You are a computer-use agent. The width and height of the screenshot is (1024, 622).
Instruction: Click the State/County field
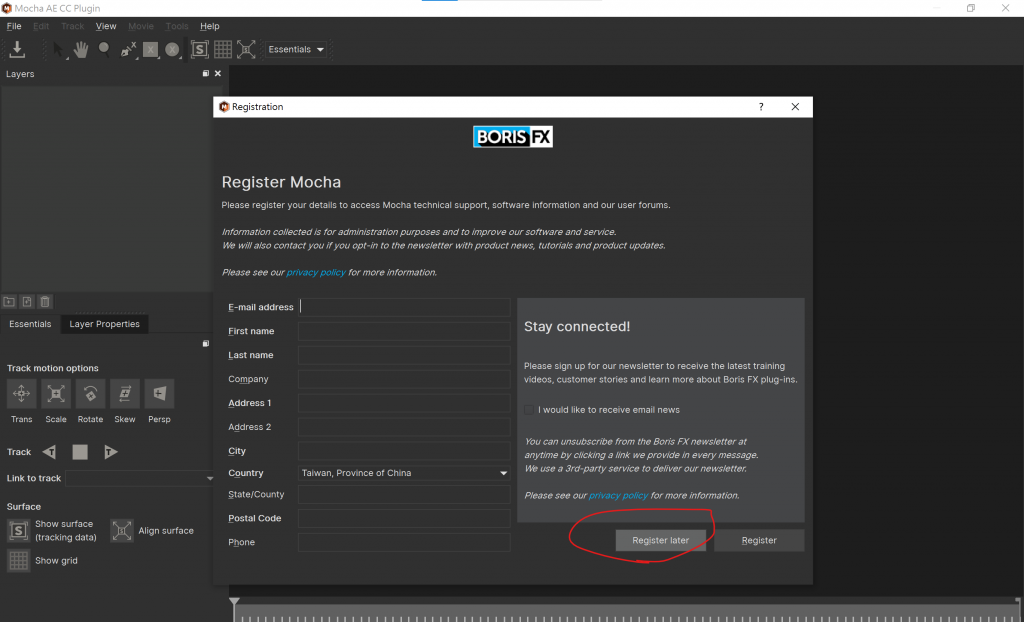(404, 495)
